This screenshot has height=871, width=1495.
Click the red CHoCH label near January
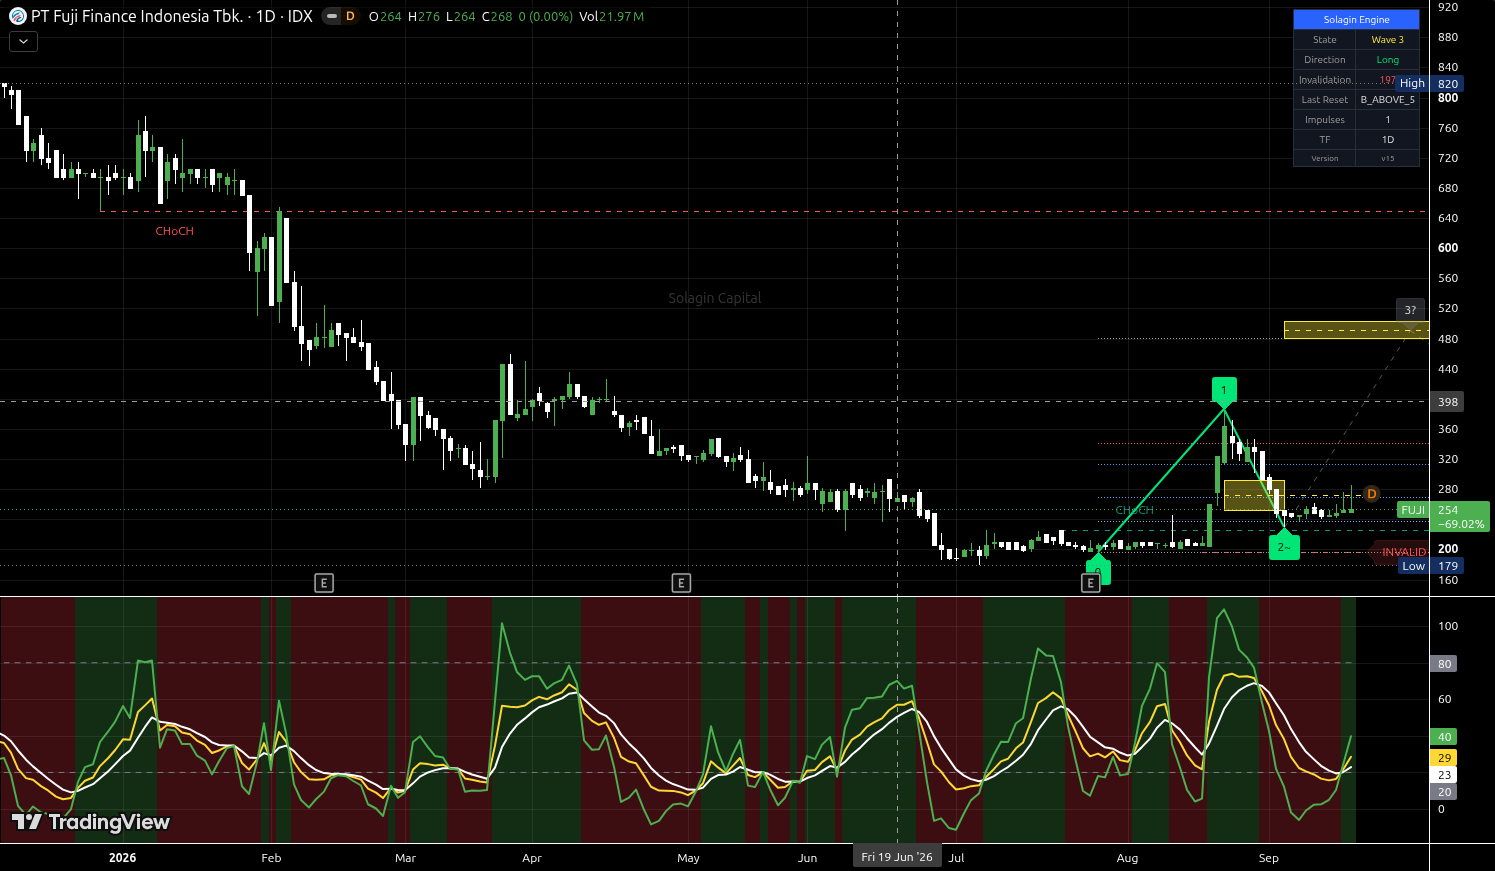(x=175, y=231)
